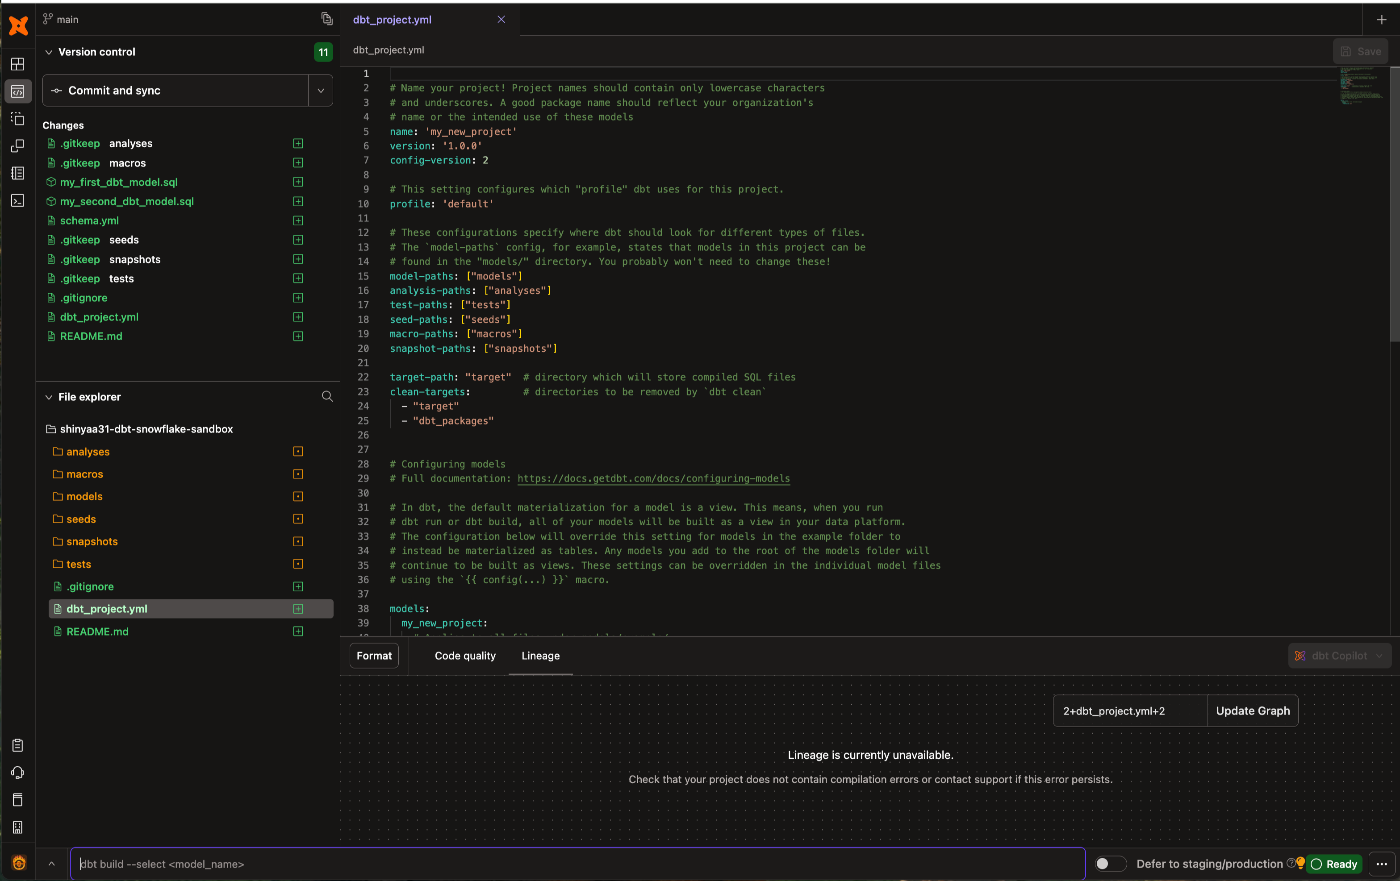Click the dbt logo icon
Screen dimensions: 1400x881
(x=18, y=26)
